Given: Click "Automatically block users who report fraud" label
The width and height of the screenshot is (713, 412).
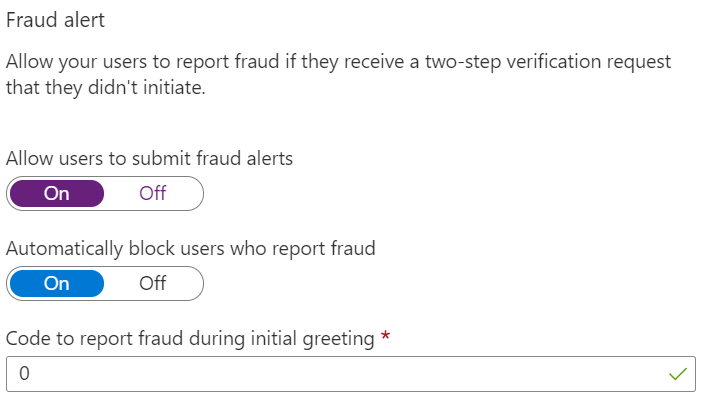Looking at the screenshot, I should click(x=190, y=248).
